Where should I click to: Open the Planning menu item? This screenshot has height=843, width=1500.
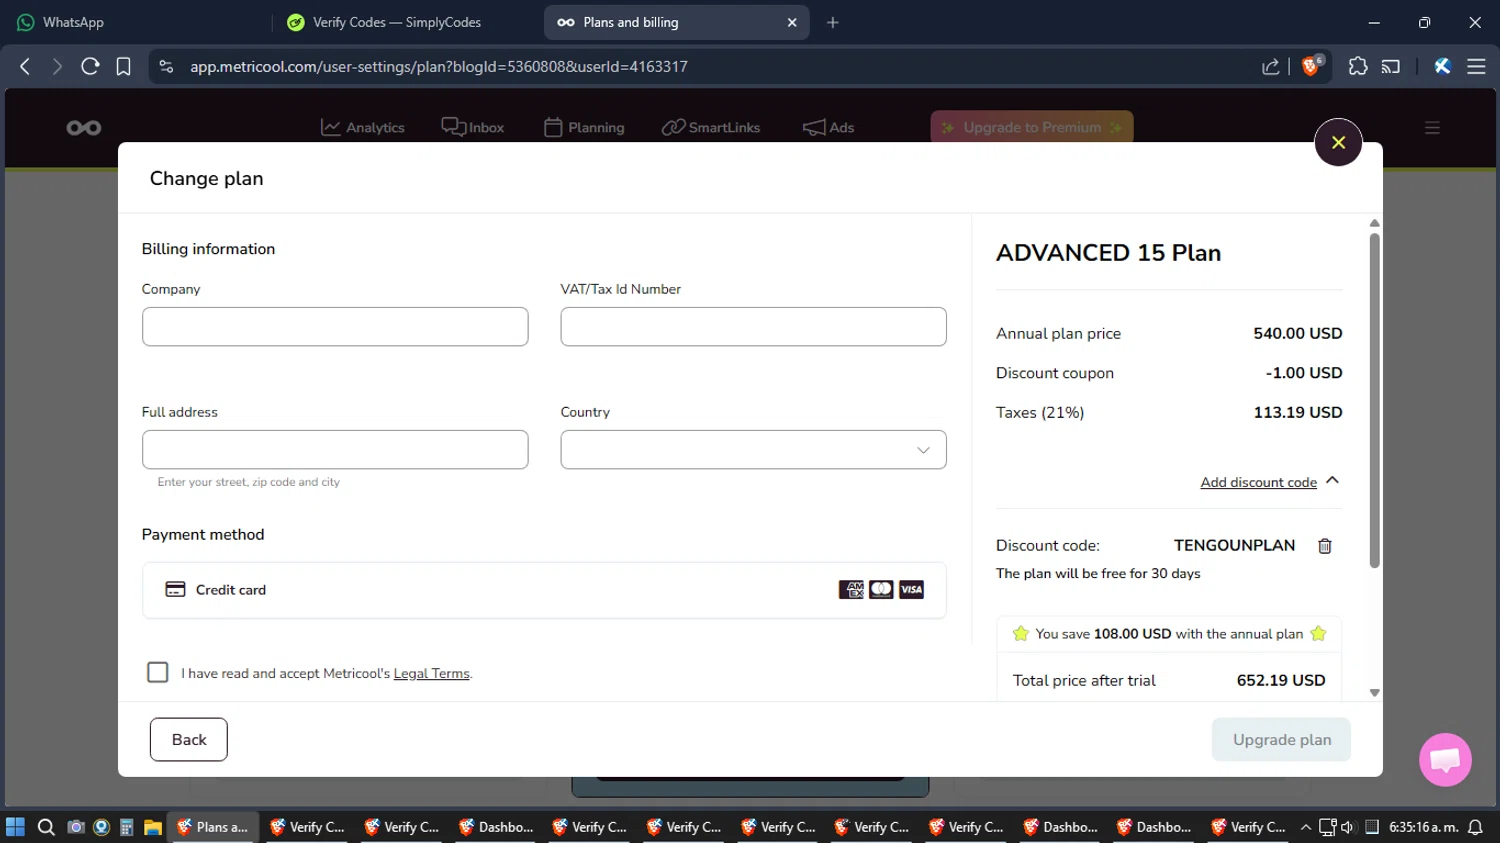pyautogui.click(x=584, y=128)
